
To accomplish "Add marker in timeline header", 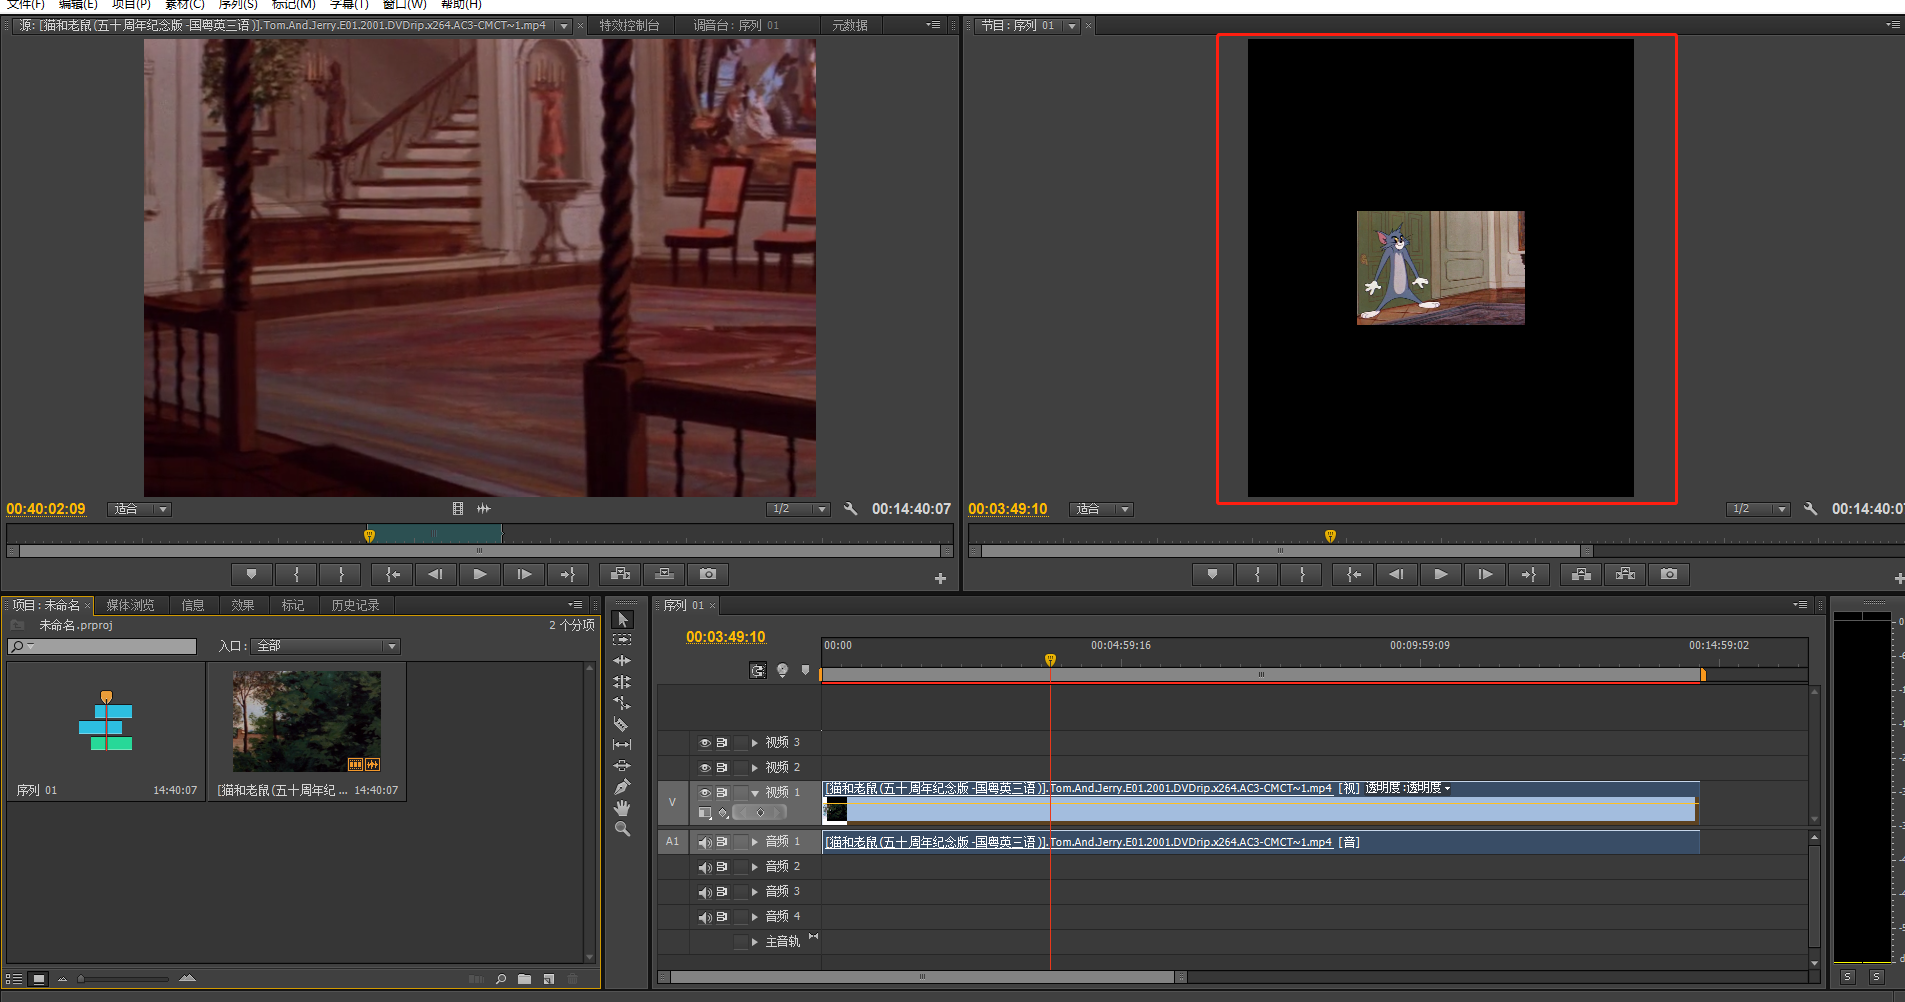I will pyautogui.click(x=805, y=671).
